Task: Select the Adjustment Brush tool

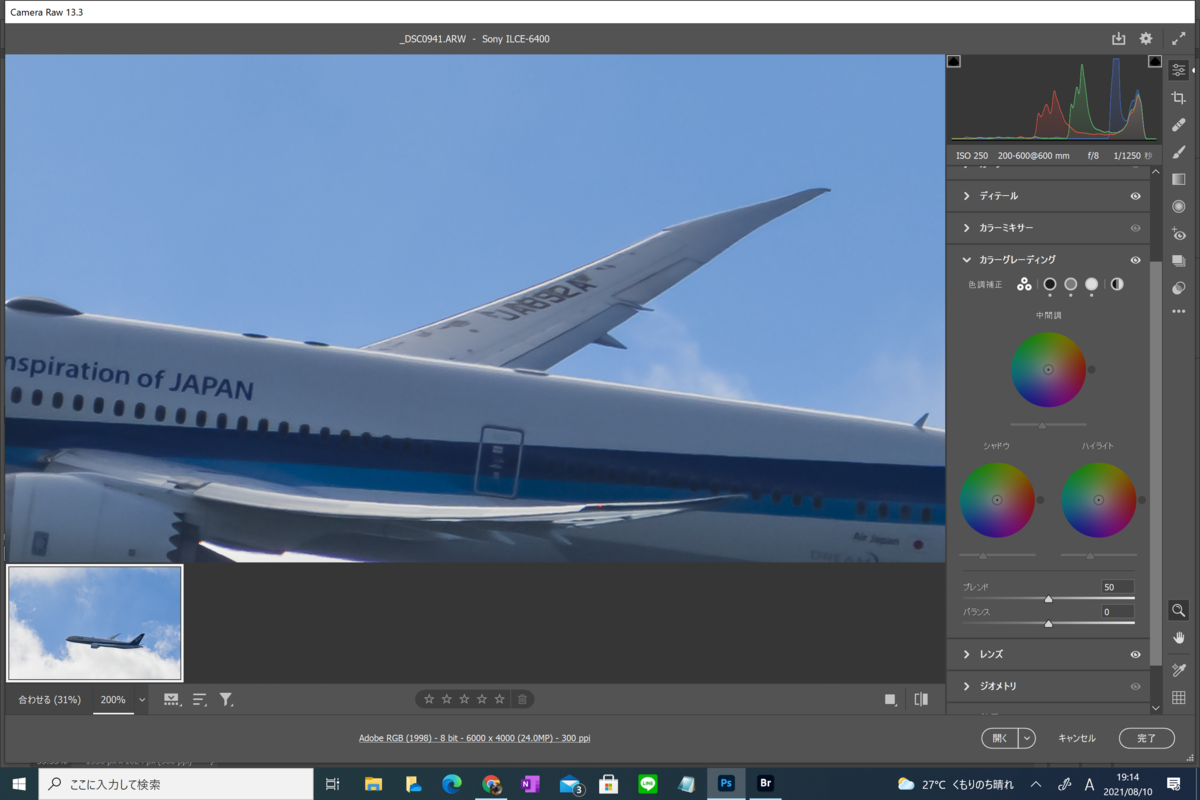Action: tap(1179, 152)
